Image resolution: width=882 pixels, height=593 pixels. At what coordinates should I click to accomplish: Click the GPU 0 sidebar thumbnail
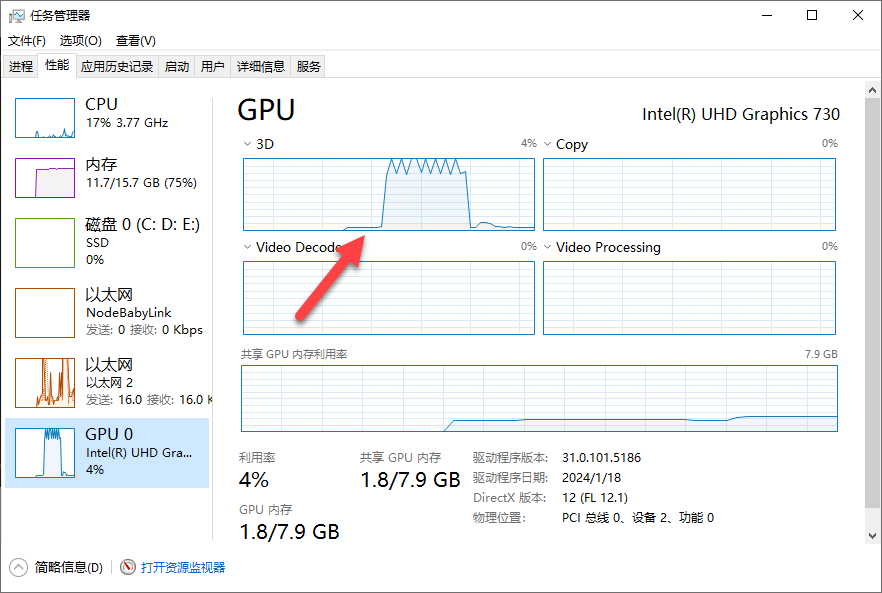[x=45, y=452]
